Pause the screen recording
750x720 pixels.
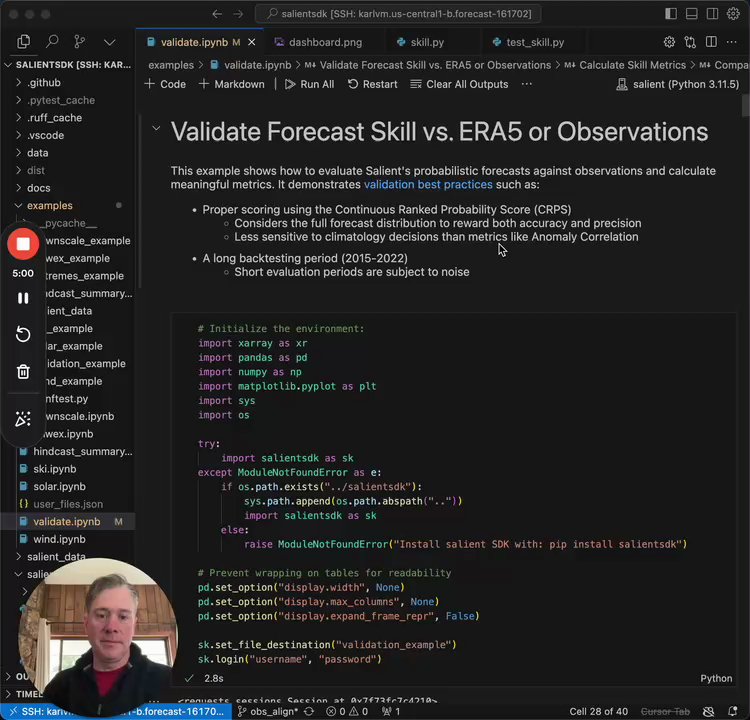click(x=23, y=298)
